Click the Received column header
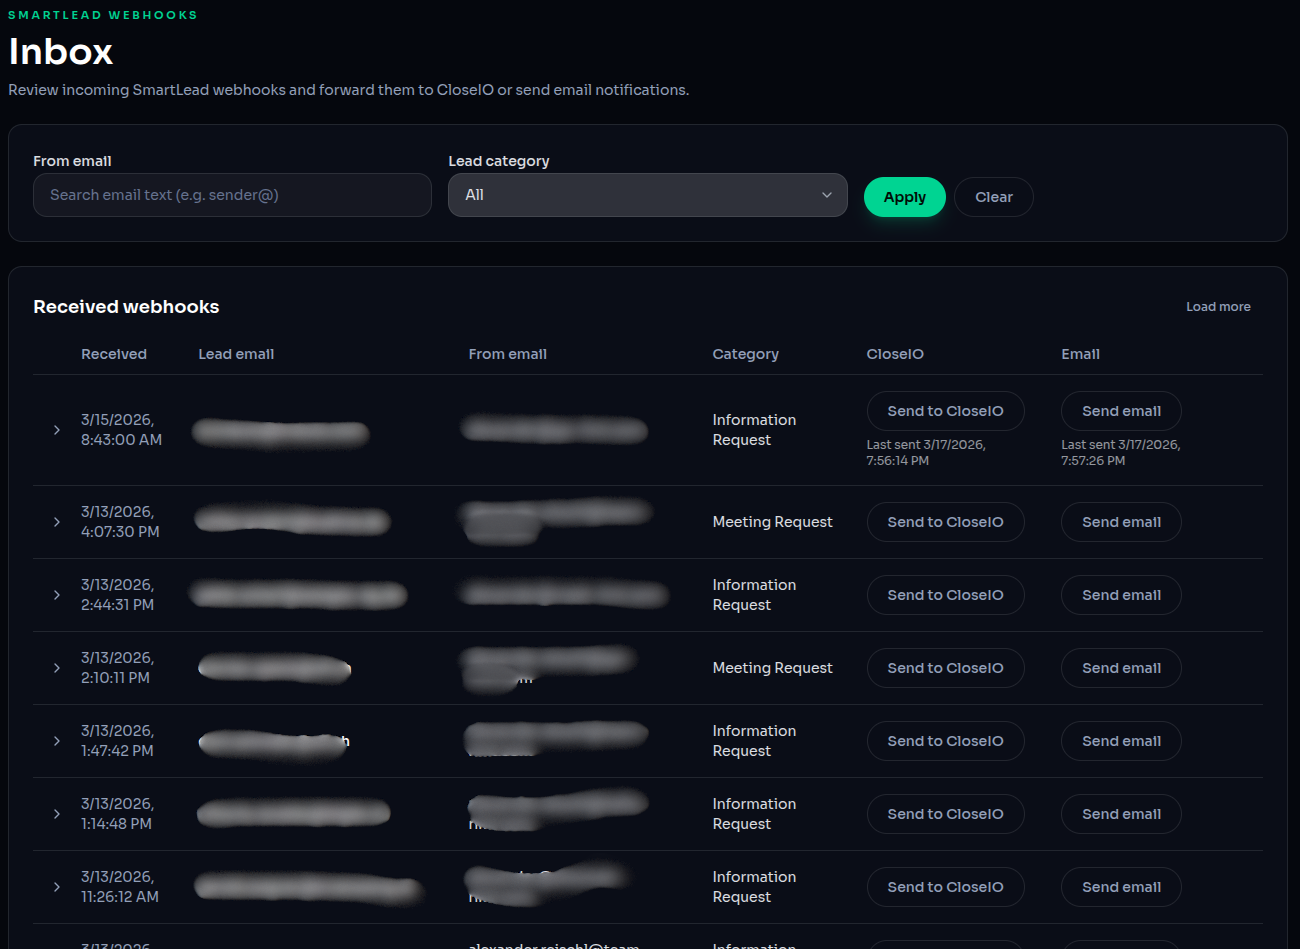The image size is (1300, 949). pyautogui.click(x=114, y=354)
